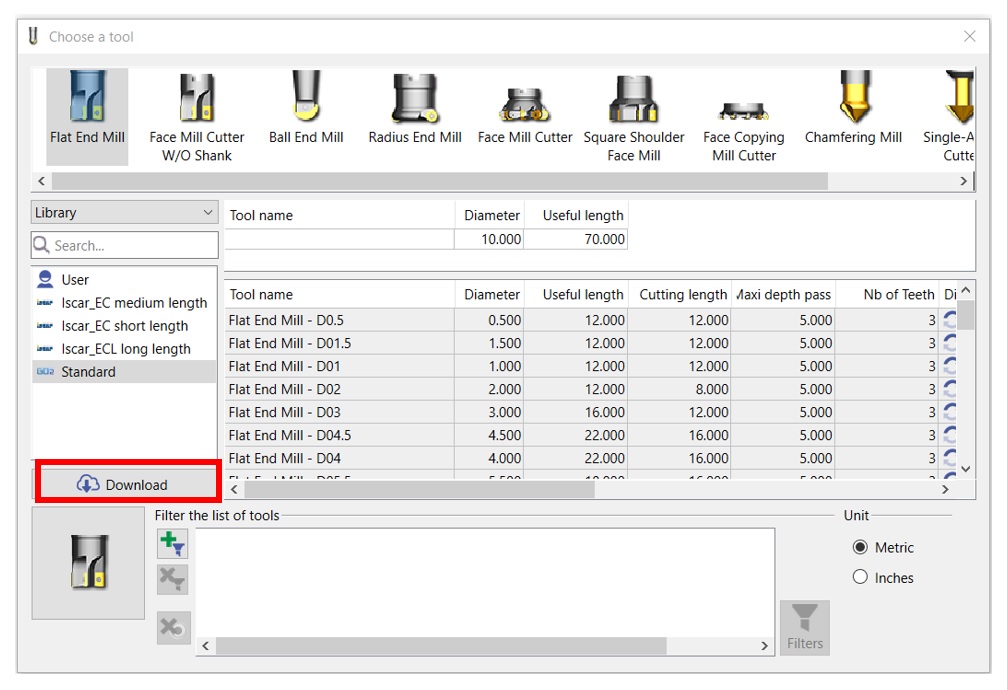Select the Face Copying Mill Cutter icon
This screenshot has height=690, width=1007.
pos(744,116)
